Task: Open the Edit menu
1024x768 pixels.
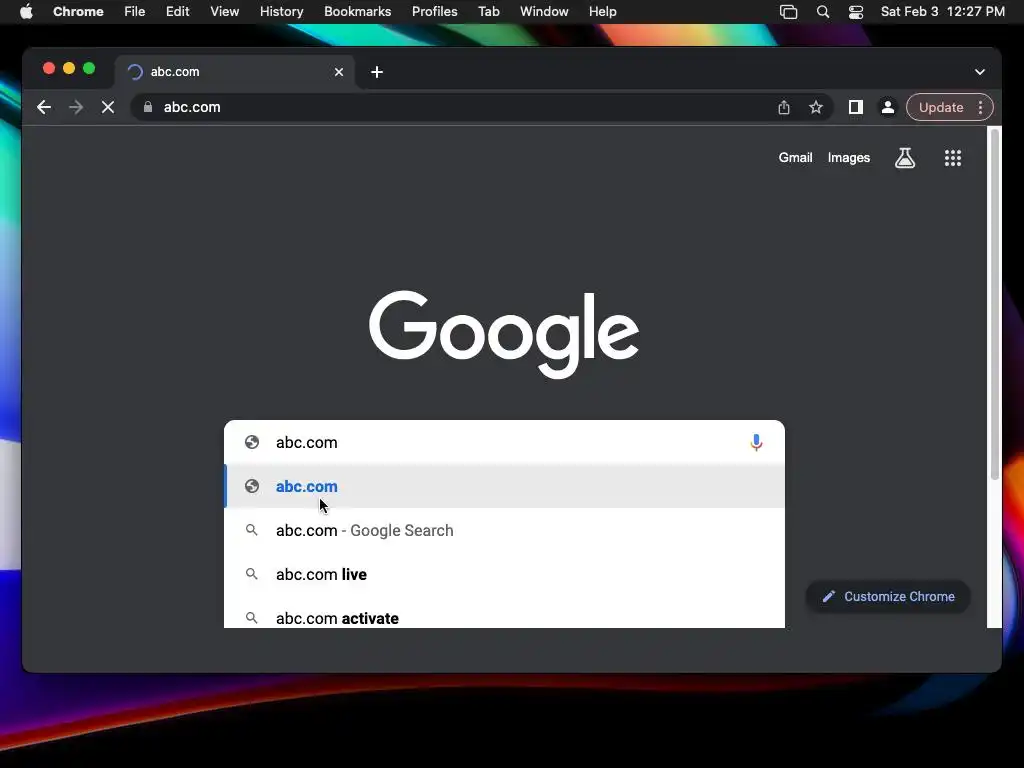Action: (x=177, y=12)
